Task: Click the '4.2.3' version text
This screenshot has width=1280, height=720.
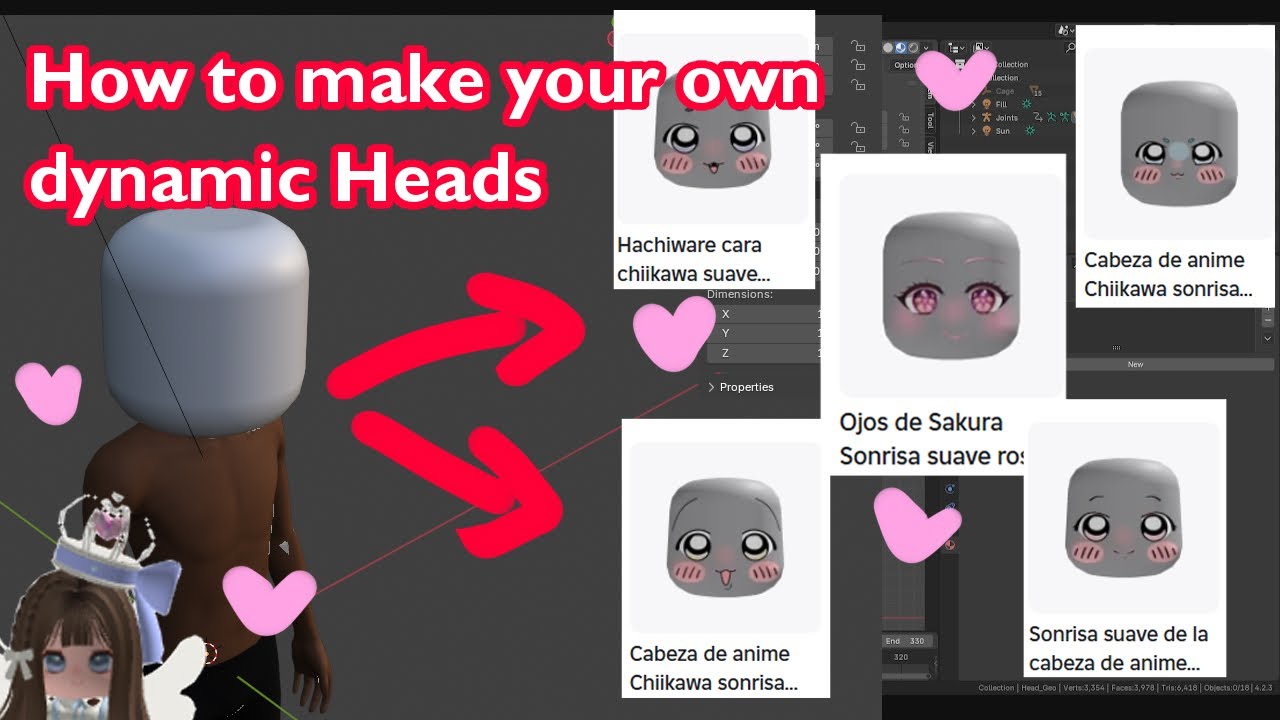Action: 1264,688
